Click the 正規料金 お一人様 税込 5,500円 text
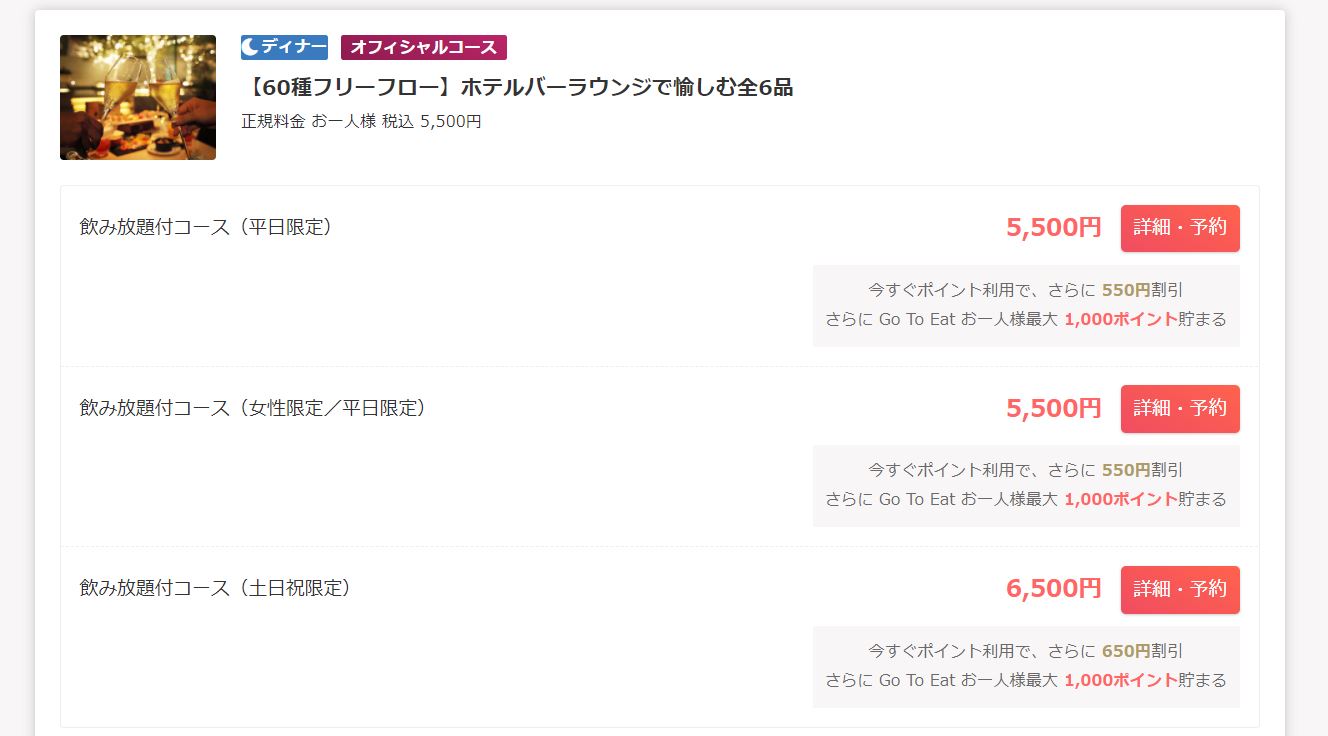The image size is (1328, 736). (x=361, y=121)
